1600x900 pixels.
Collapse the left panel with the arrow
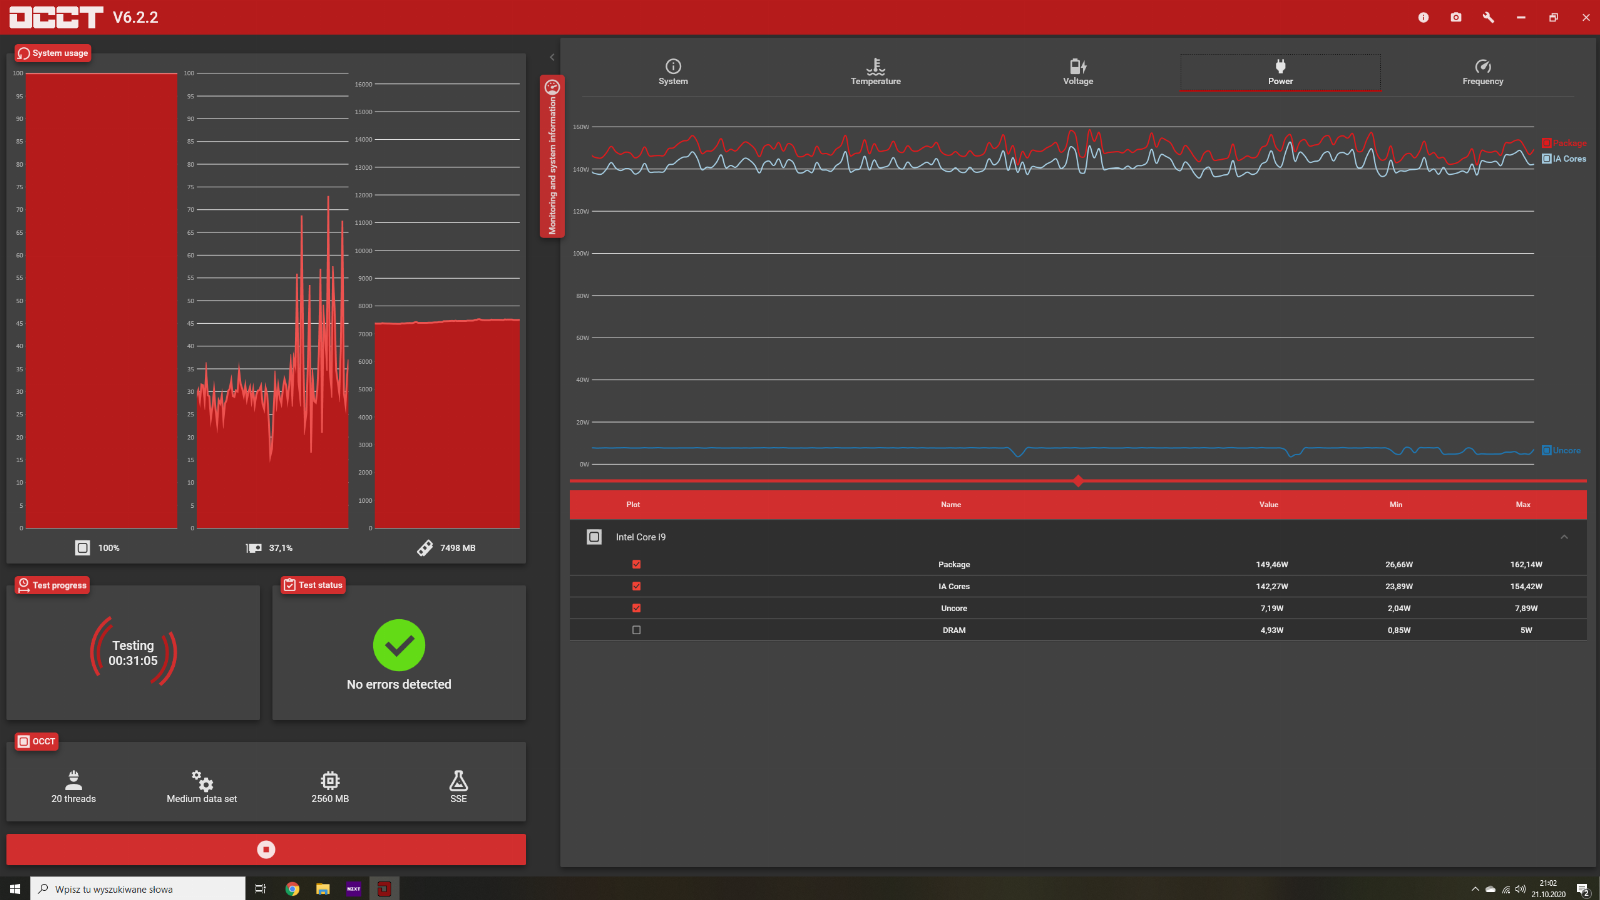552,57
